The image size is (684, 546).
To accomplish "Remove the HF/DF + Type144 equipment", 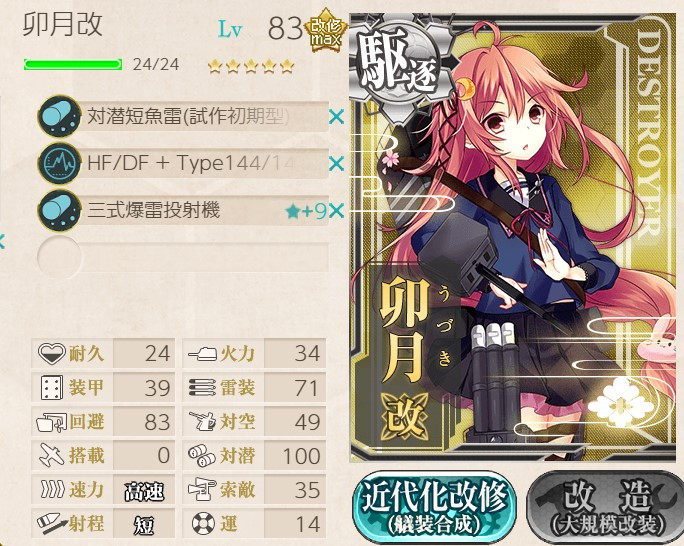I will (336, 164).
